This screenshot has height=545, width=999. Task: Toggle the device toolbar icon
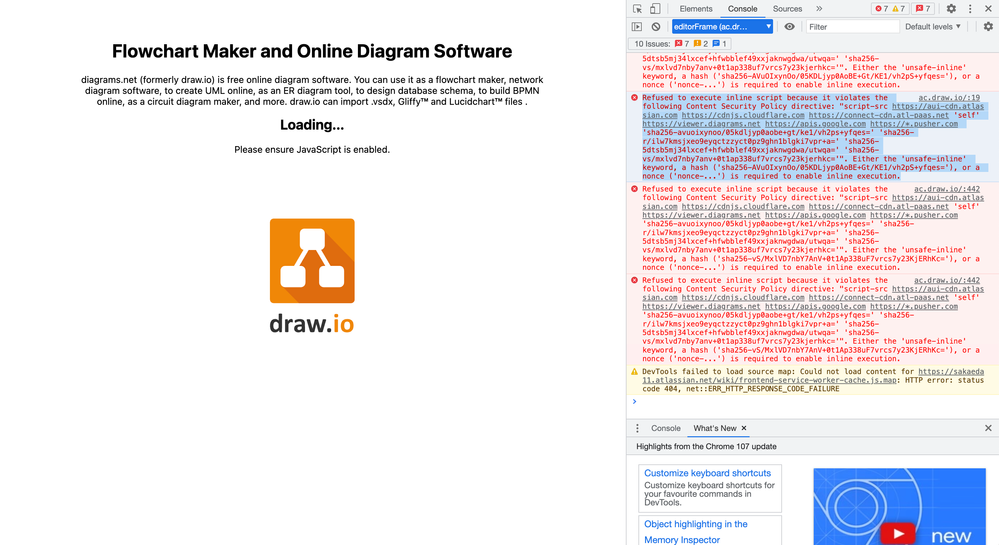coord(655,9)
